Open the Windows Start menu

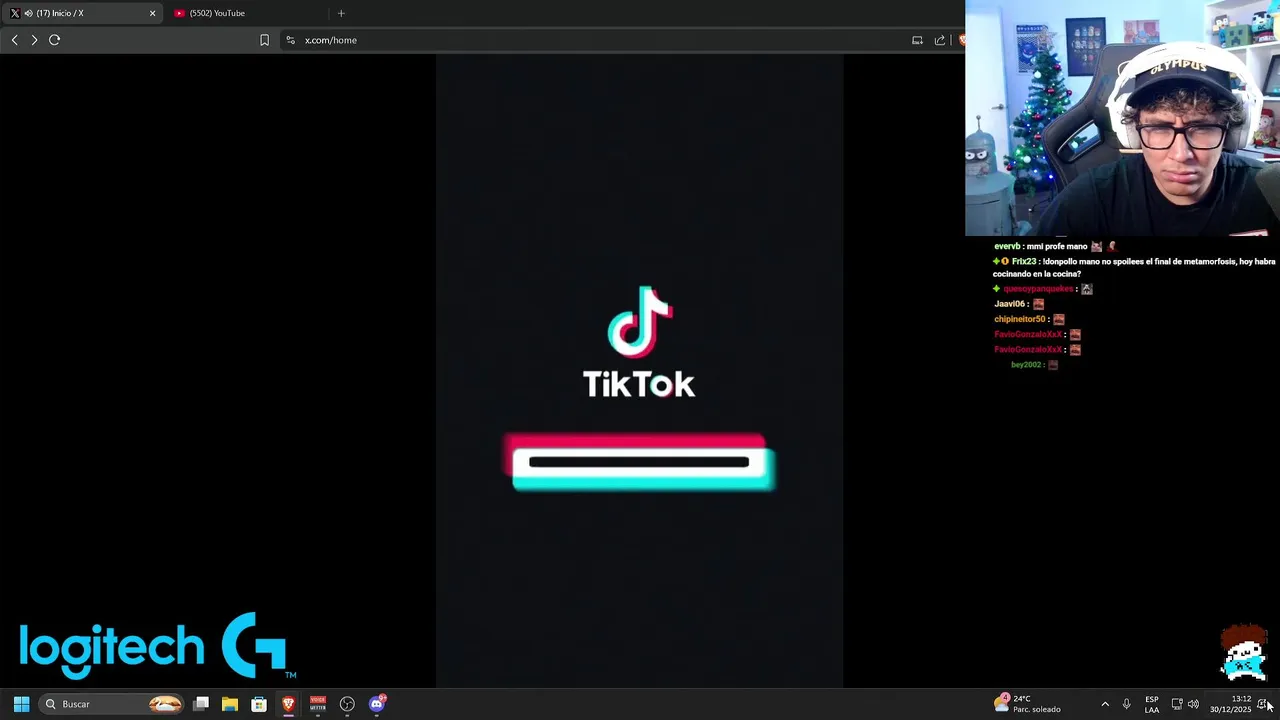coord(21,704)
